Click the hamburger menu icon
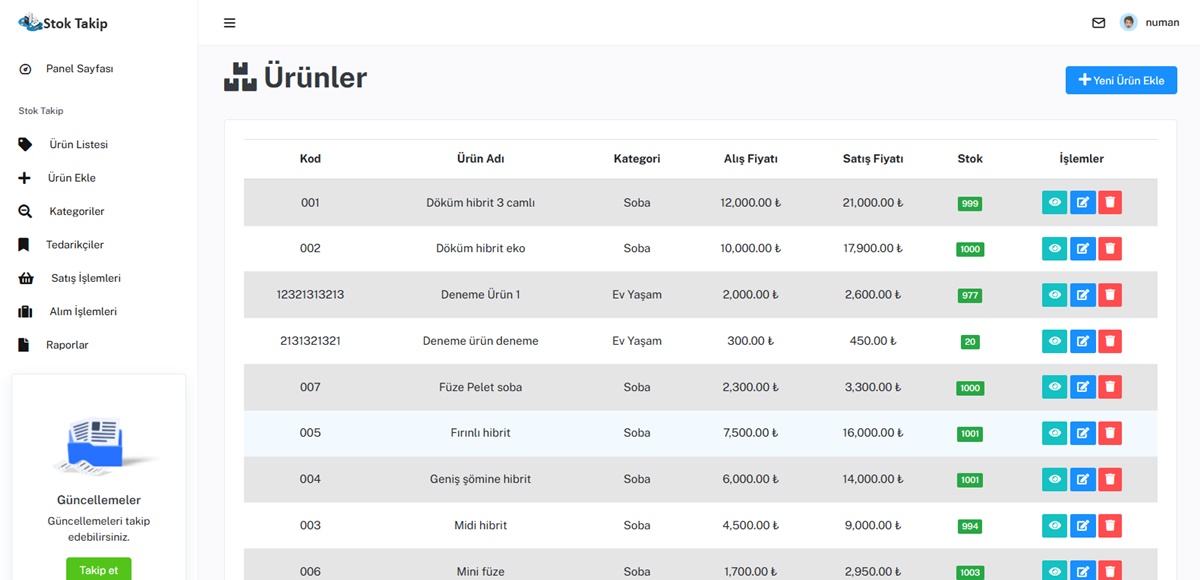 click(230, 23)
